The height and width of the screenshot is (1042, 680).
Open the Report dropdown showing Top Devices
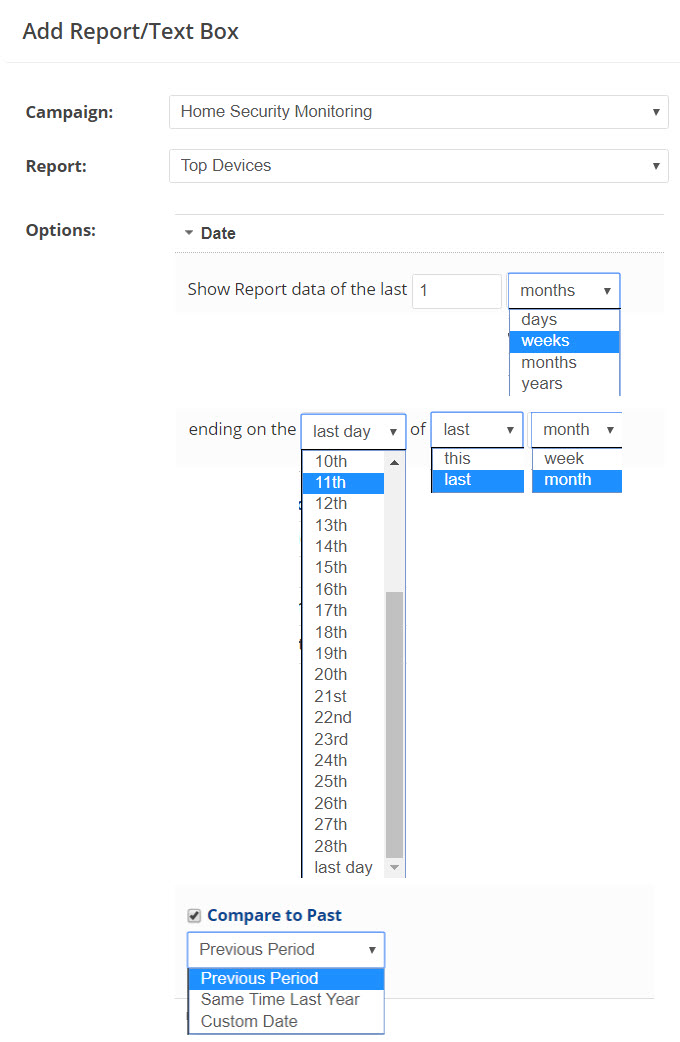point(418,166)
